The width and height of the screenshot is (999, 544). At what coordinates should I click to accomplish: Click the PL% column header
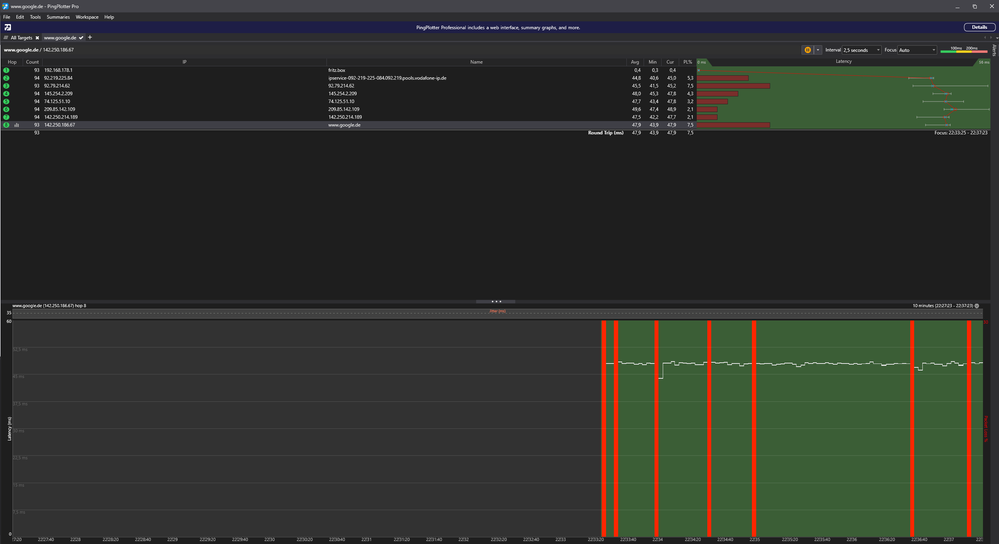click(687, 62)
